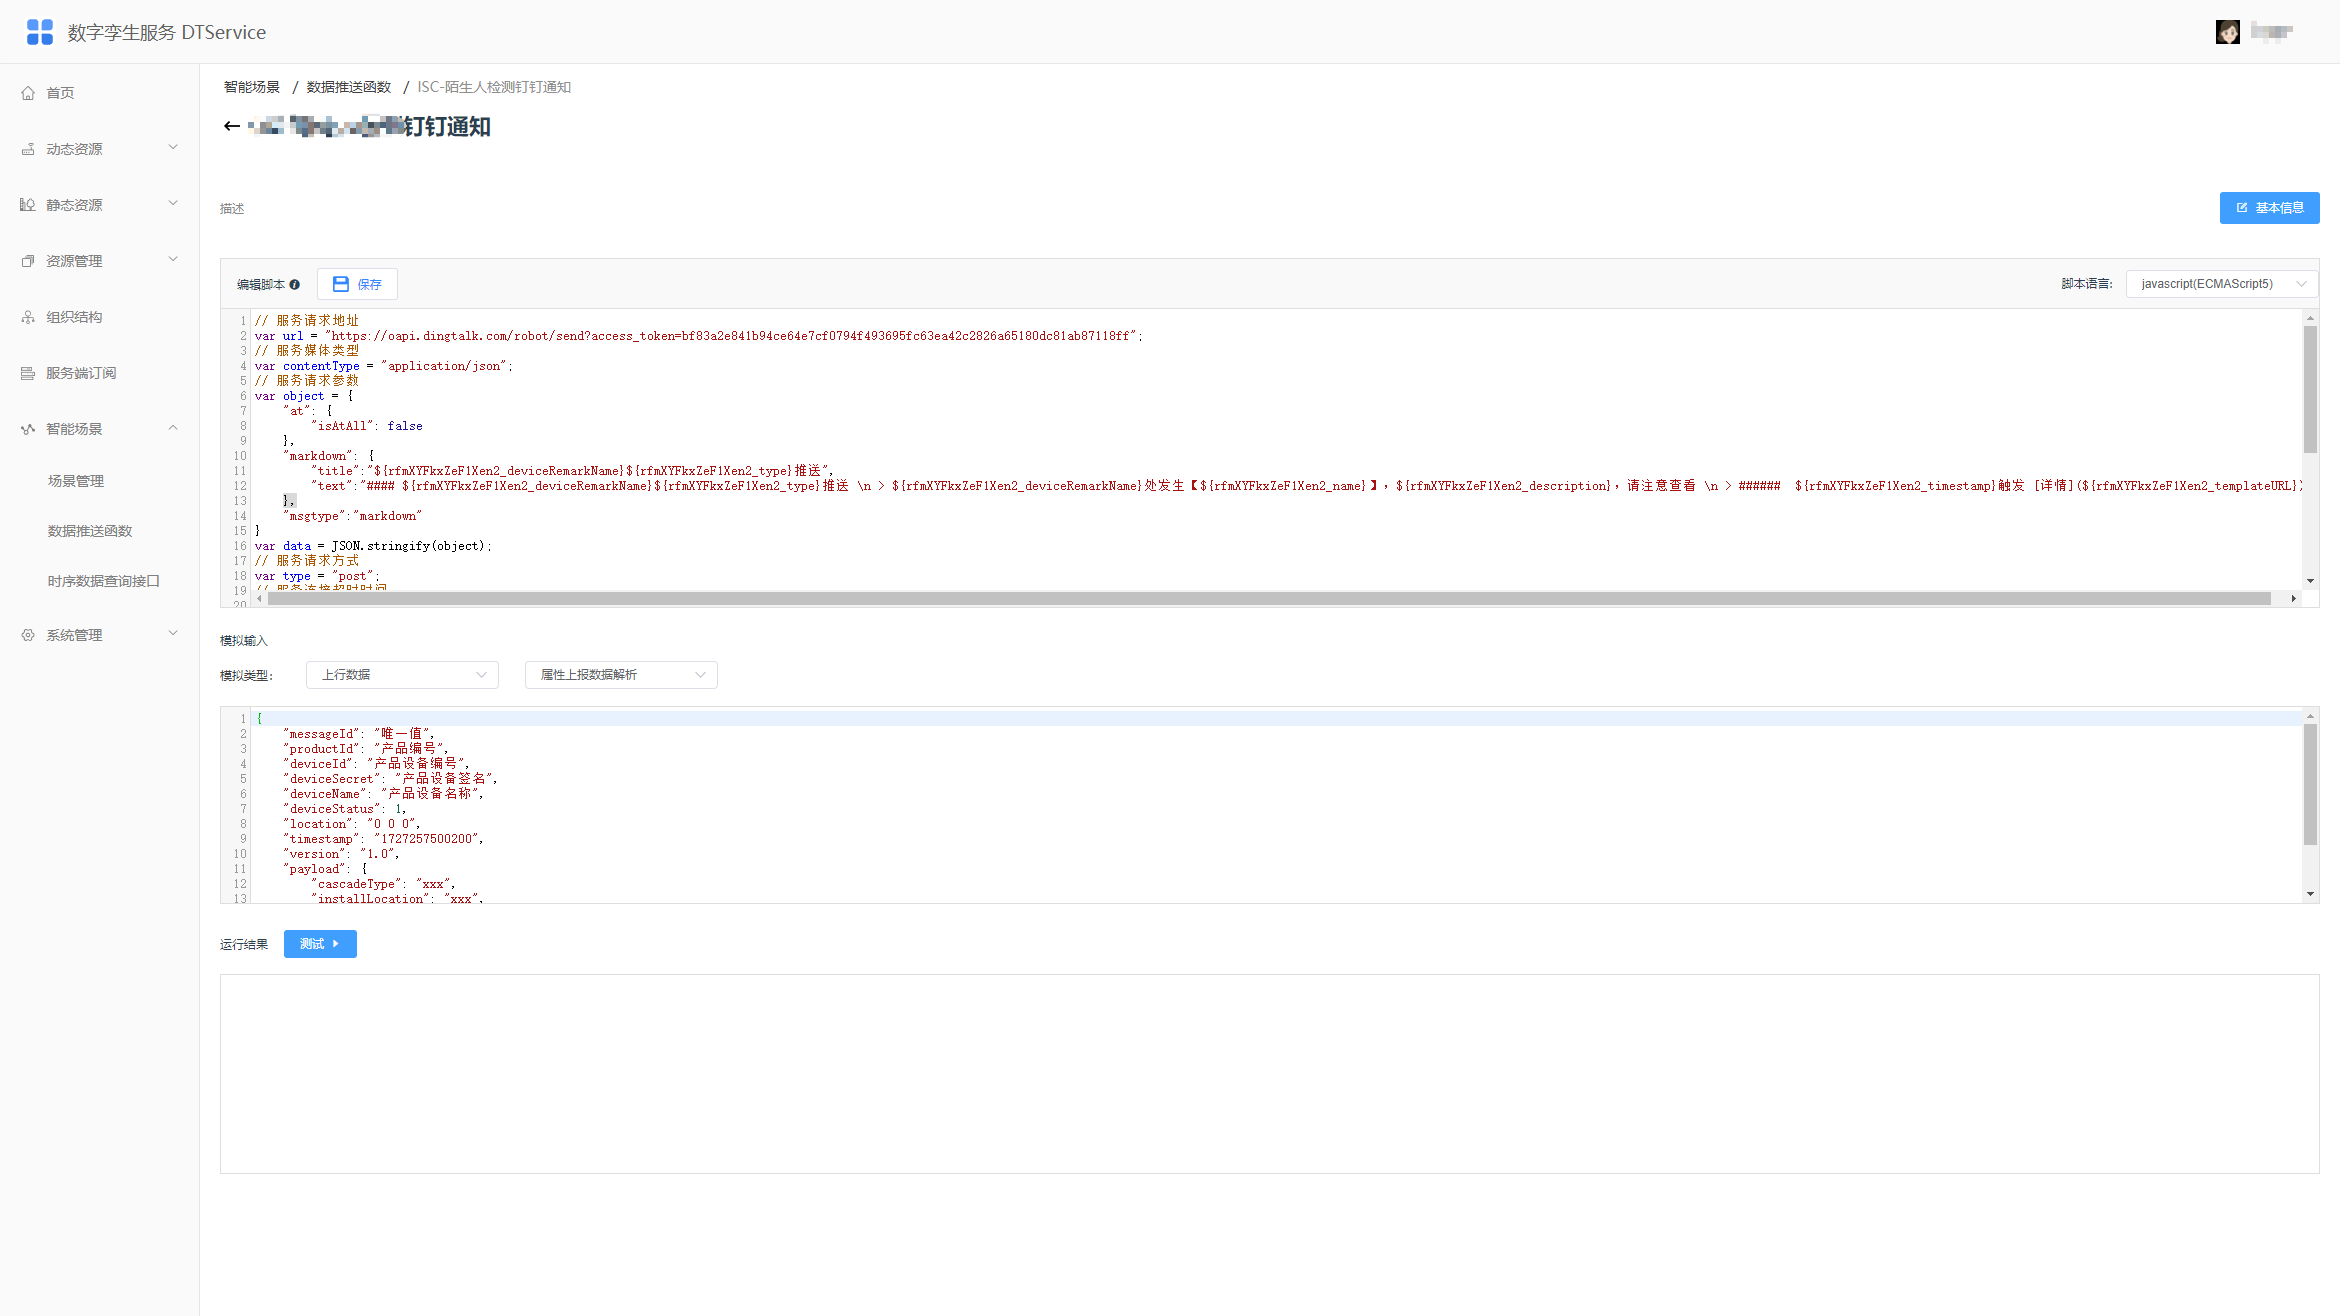Open the 脚本语言 javascript dropdown

click(x=2222, y=284)
